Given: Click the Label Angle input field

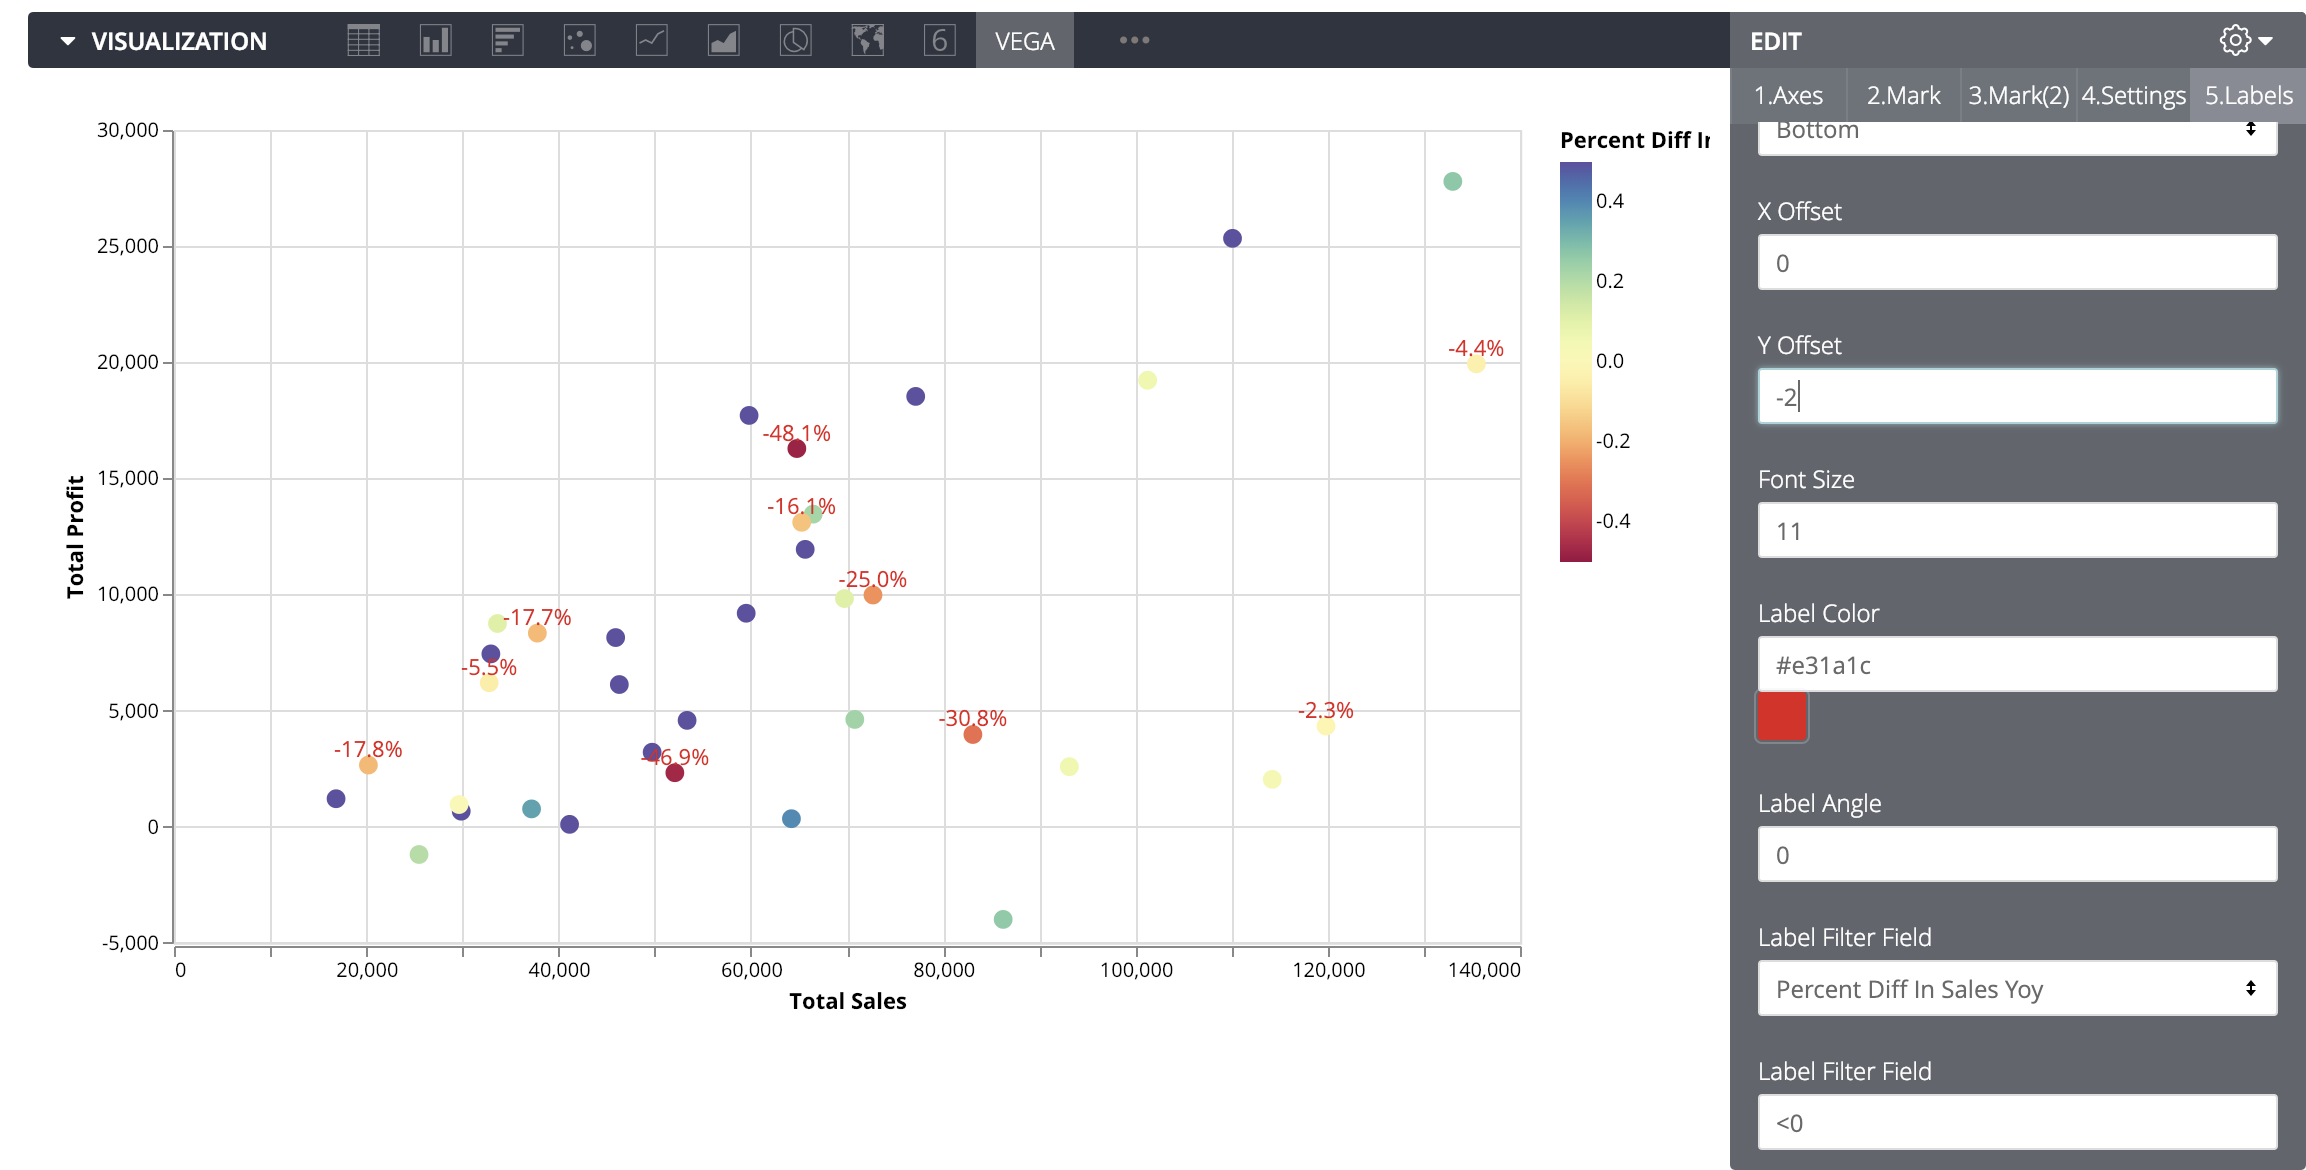Looking at the screenshot, I should tap(2016, 855).
